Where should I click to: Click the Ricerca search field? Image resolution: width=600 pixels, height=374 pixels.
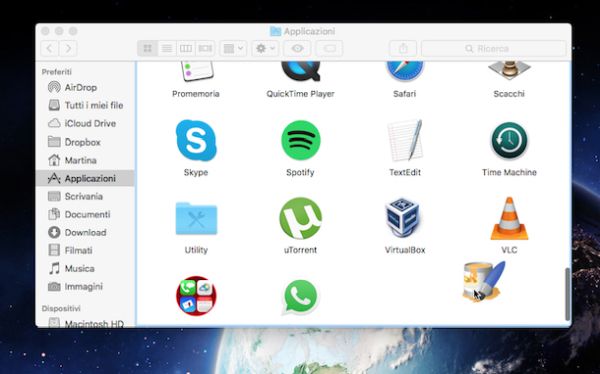click(x=494, y=49)
